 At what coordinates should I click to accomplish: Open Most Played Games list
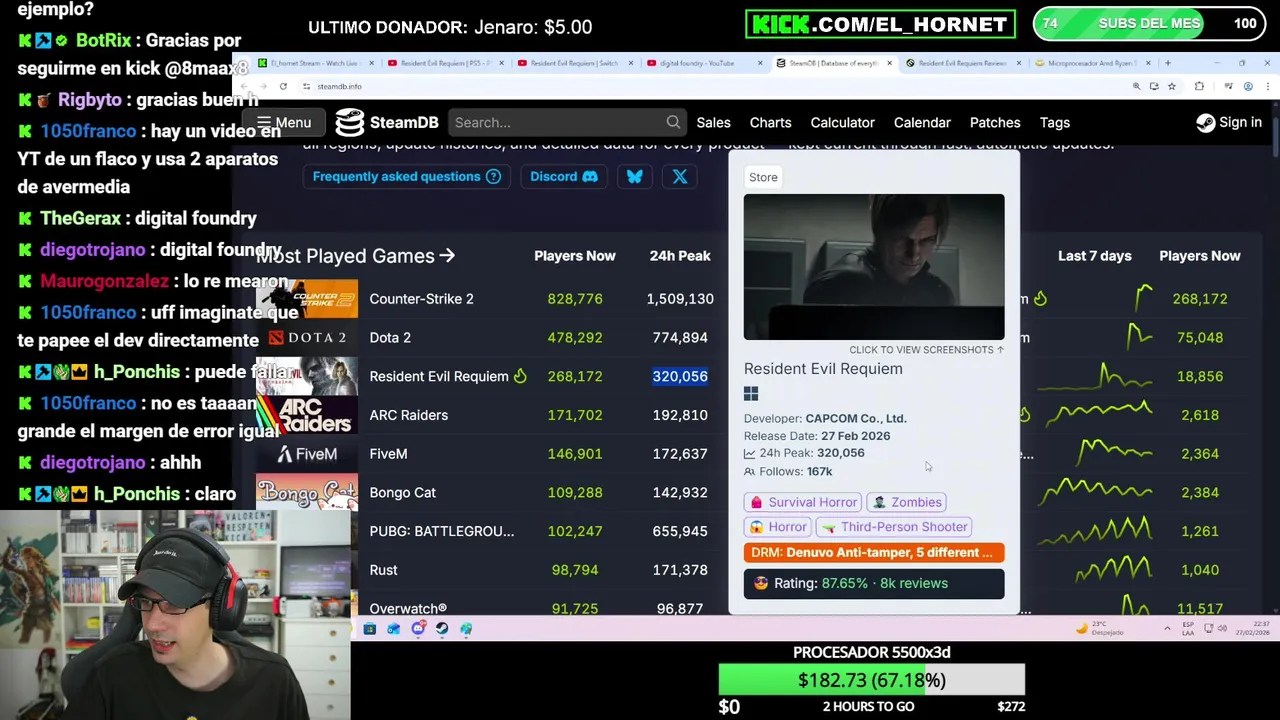(x=355, y=256)
